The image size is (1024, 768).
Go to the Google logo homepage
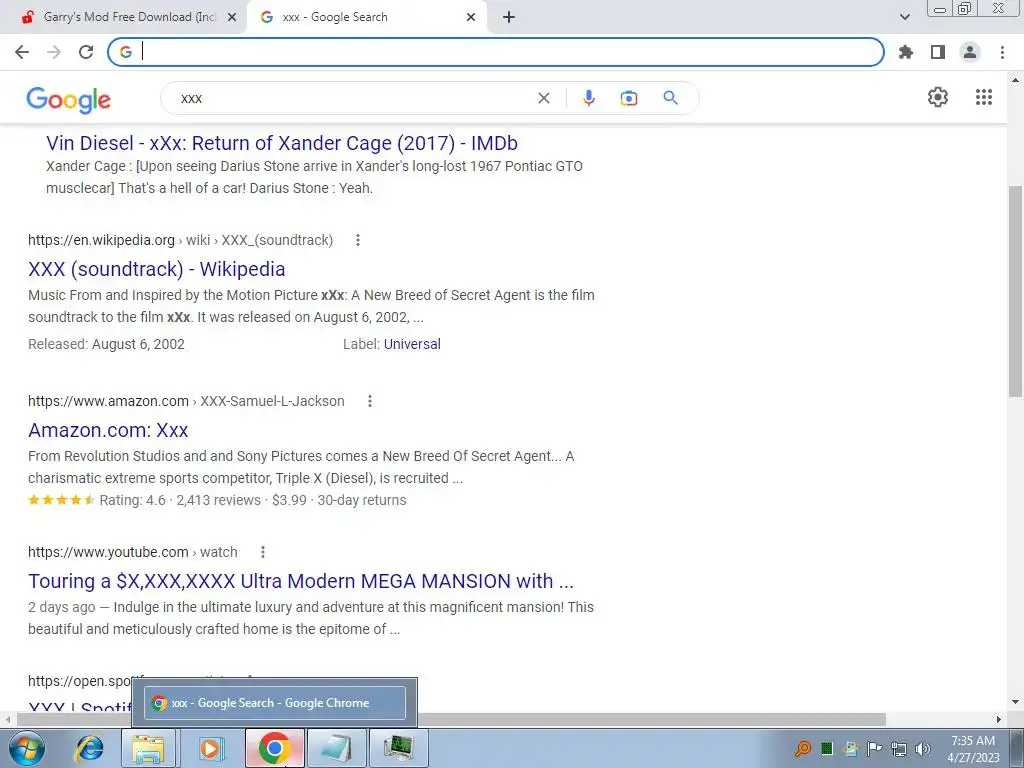click(x=69, y=99)
